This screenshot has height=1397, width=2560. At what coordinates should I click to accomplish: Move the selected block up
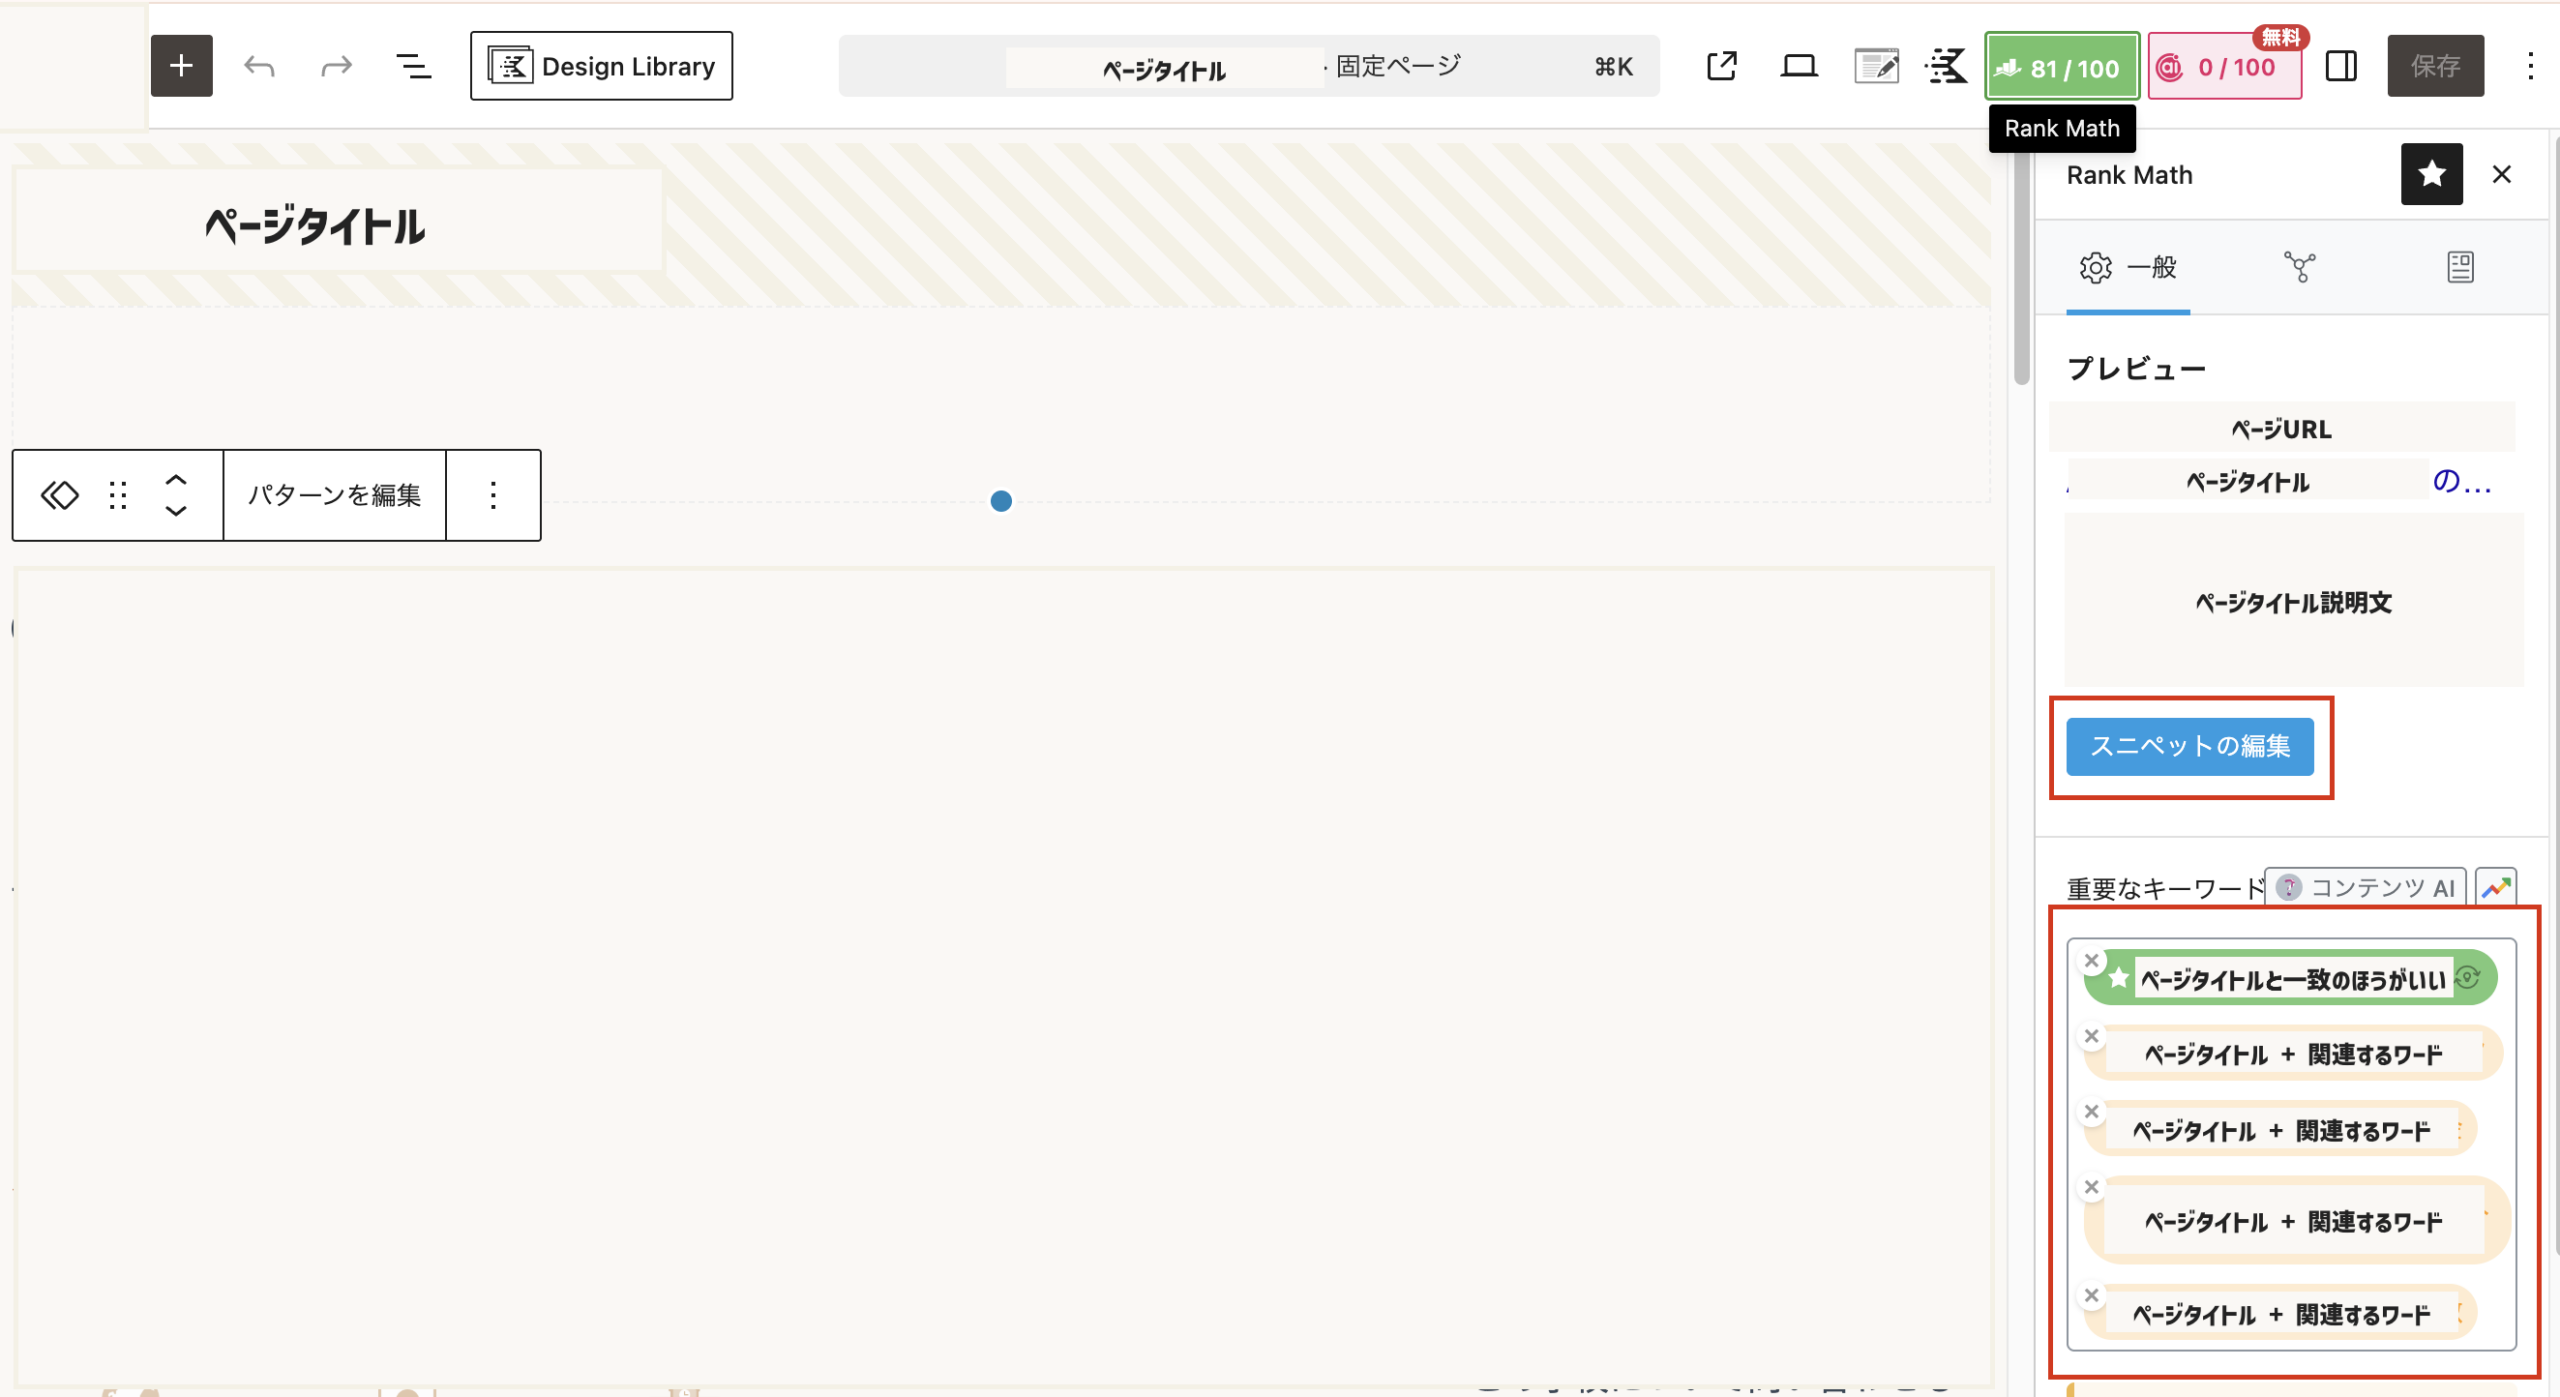(176, 480)
